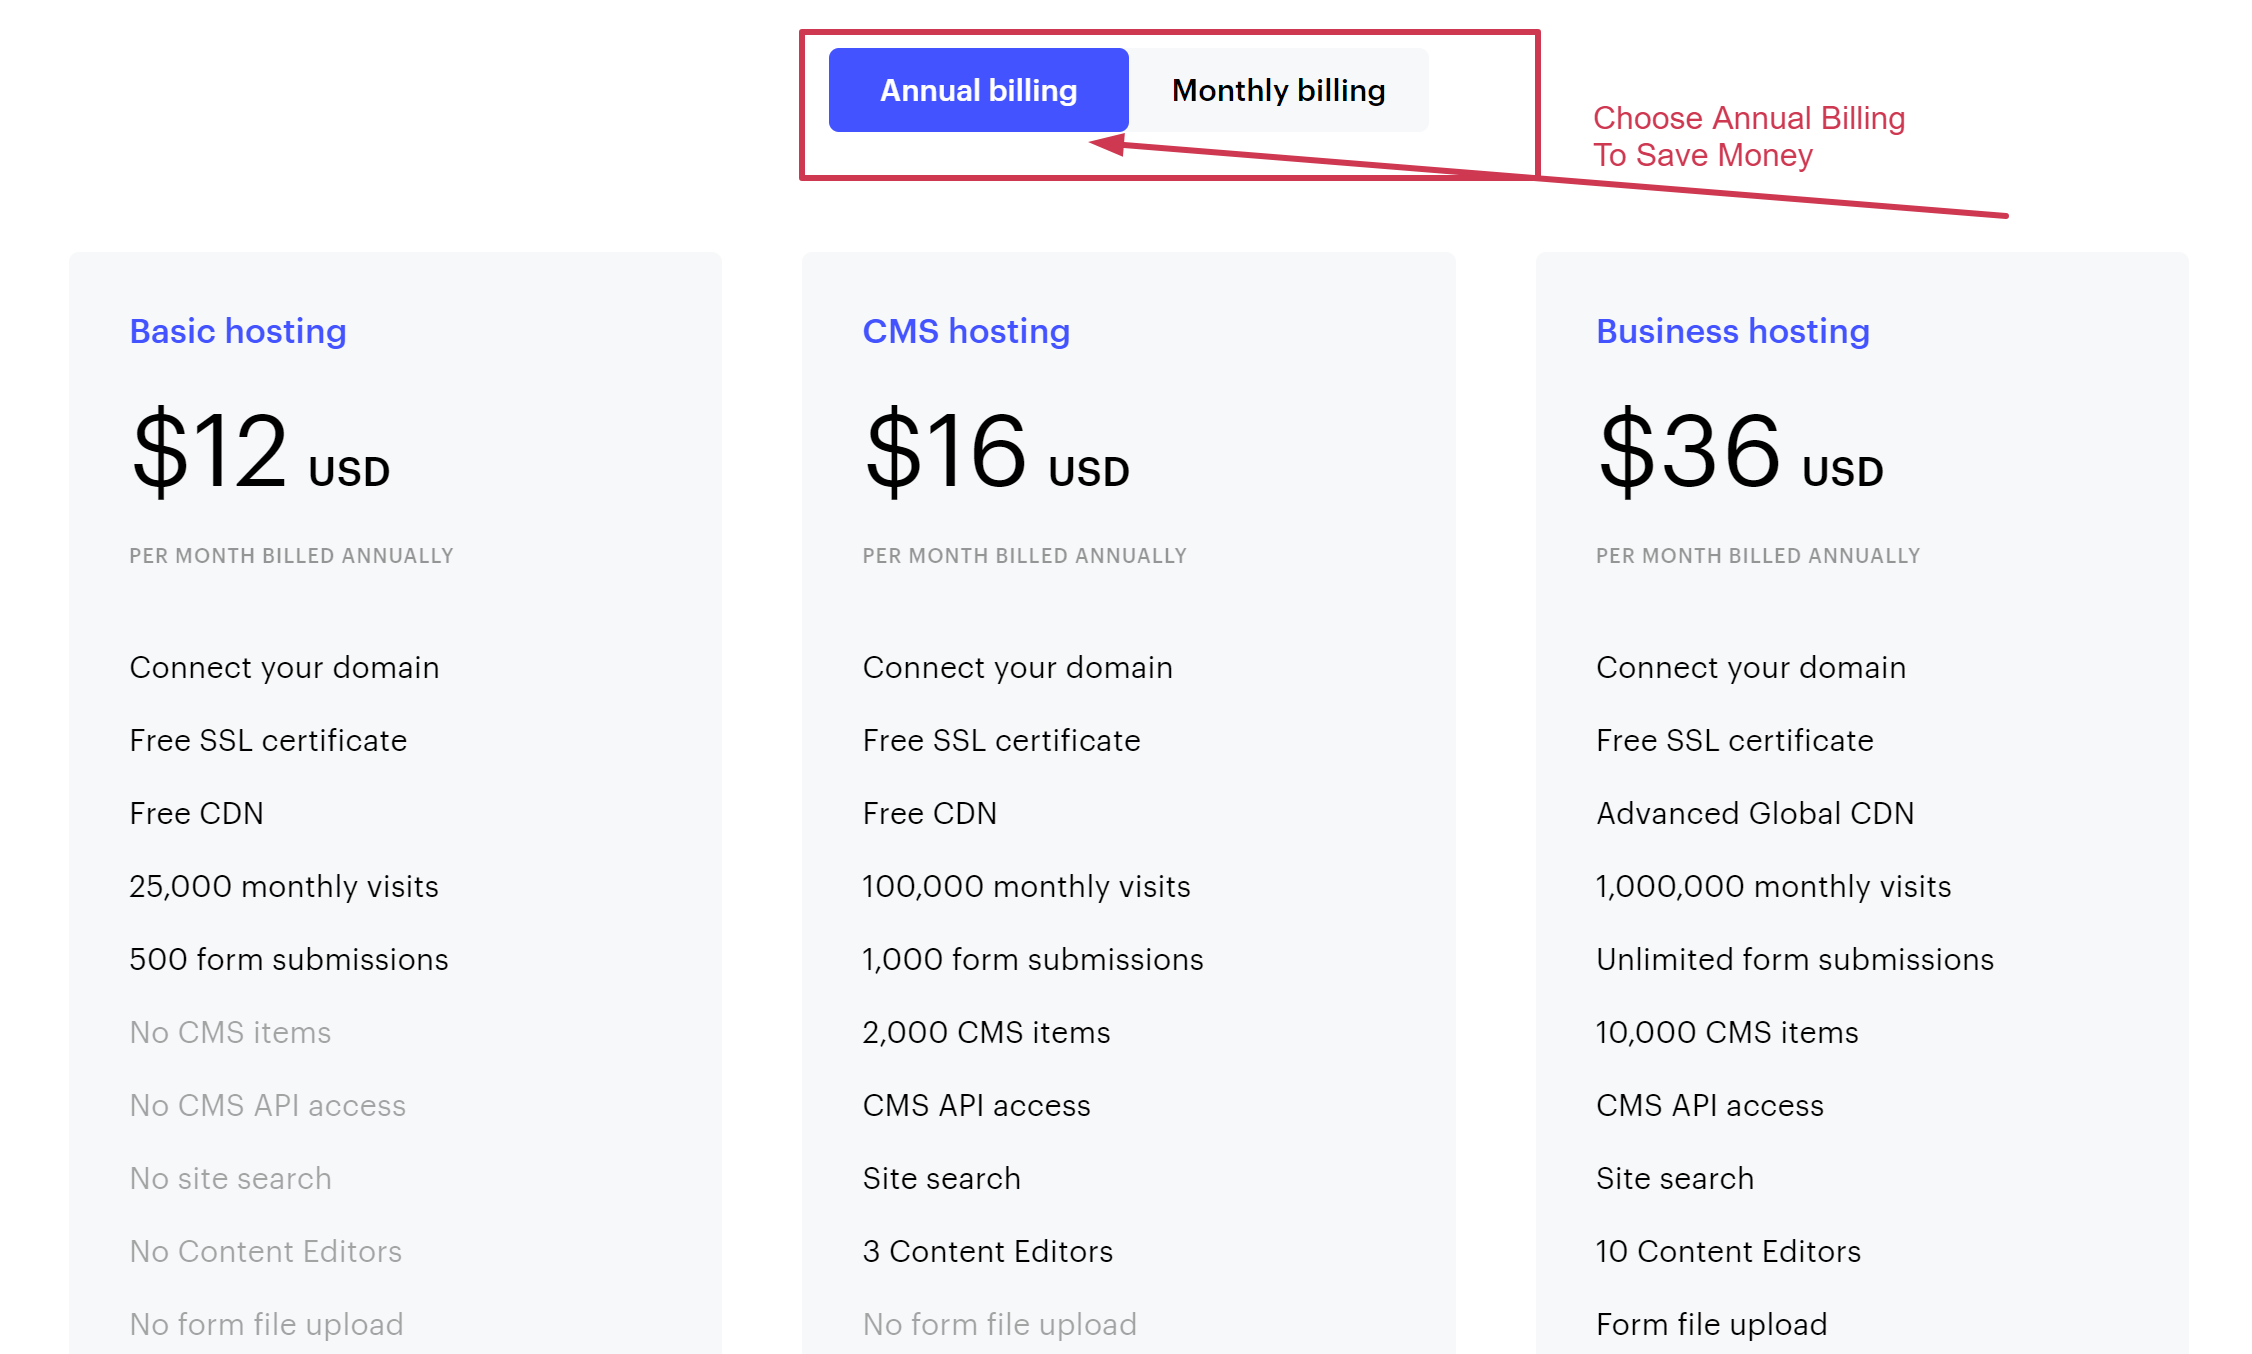Image resolution: width=2252 pixels, height=1354 pixels.
Task: Click '2,000 CMS items' feature
Action: point(986,1032)
